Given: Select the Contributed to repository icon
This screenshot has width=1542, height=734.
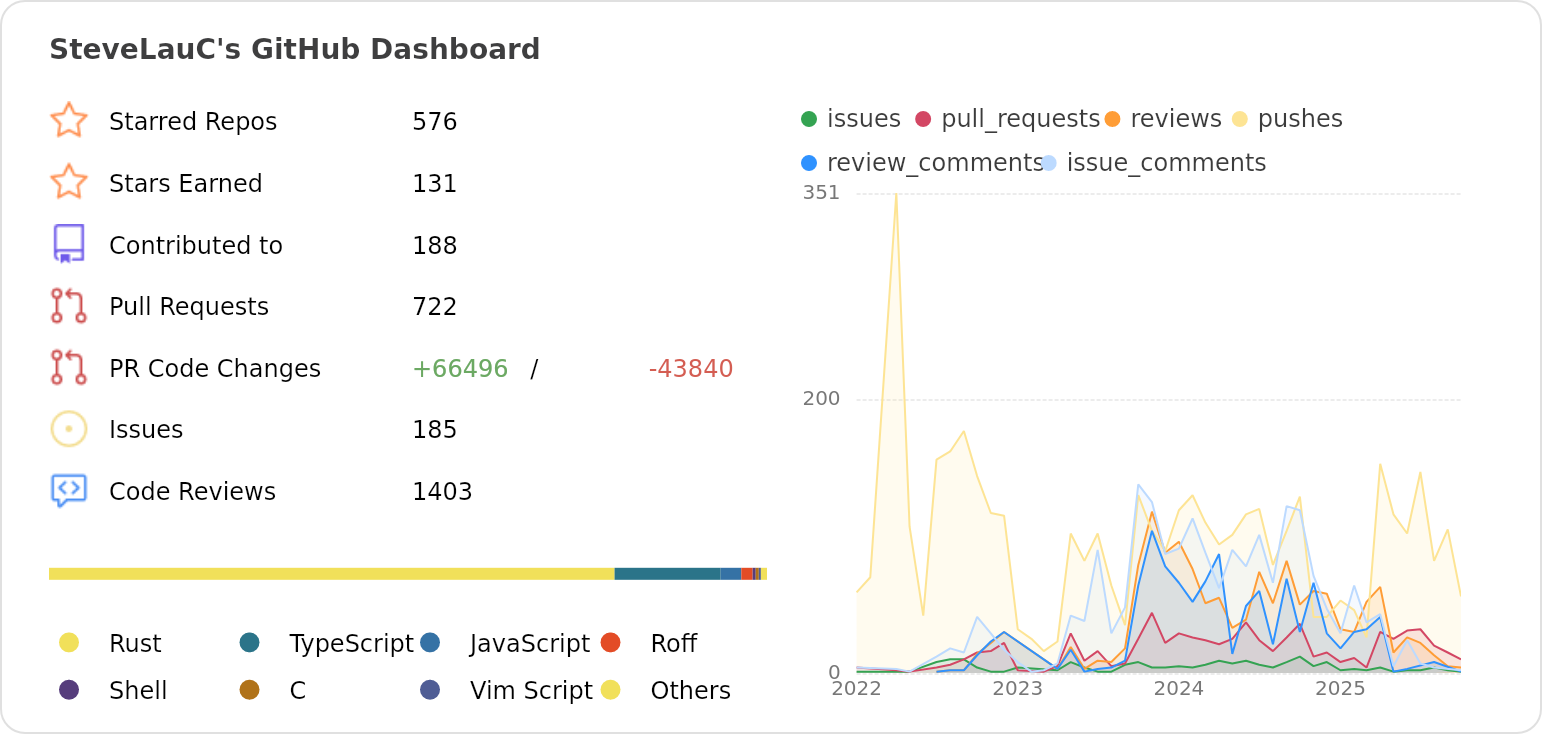Looking at the screenshot, I should pos(69,244).
